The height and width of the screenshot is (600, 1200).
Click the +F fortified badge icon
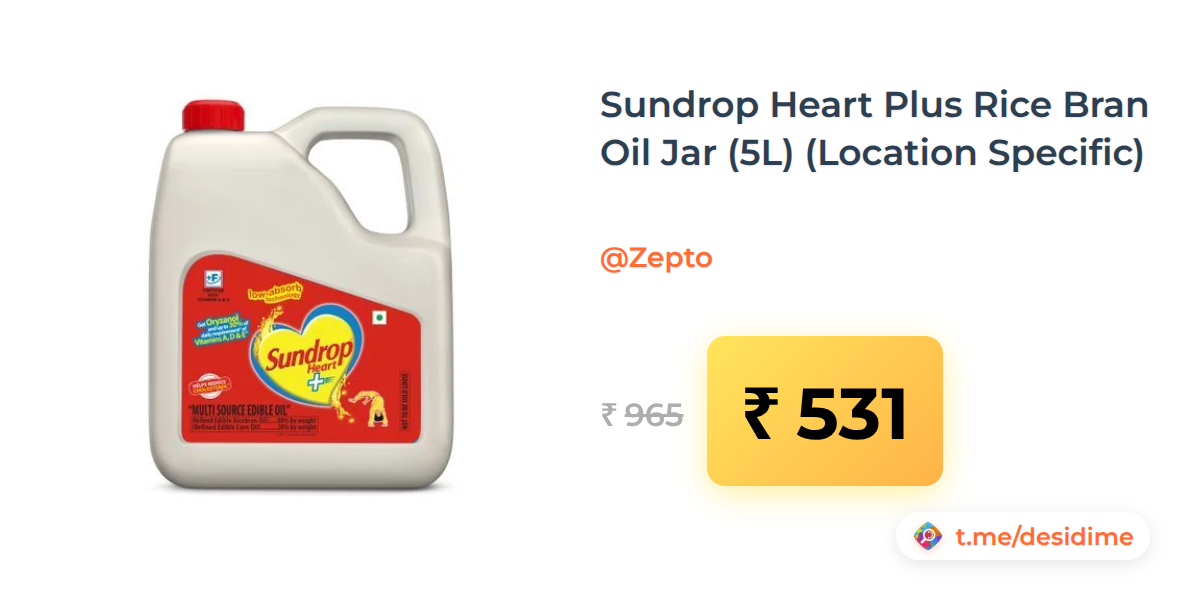click(213, 277)
